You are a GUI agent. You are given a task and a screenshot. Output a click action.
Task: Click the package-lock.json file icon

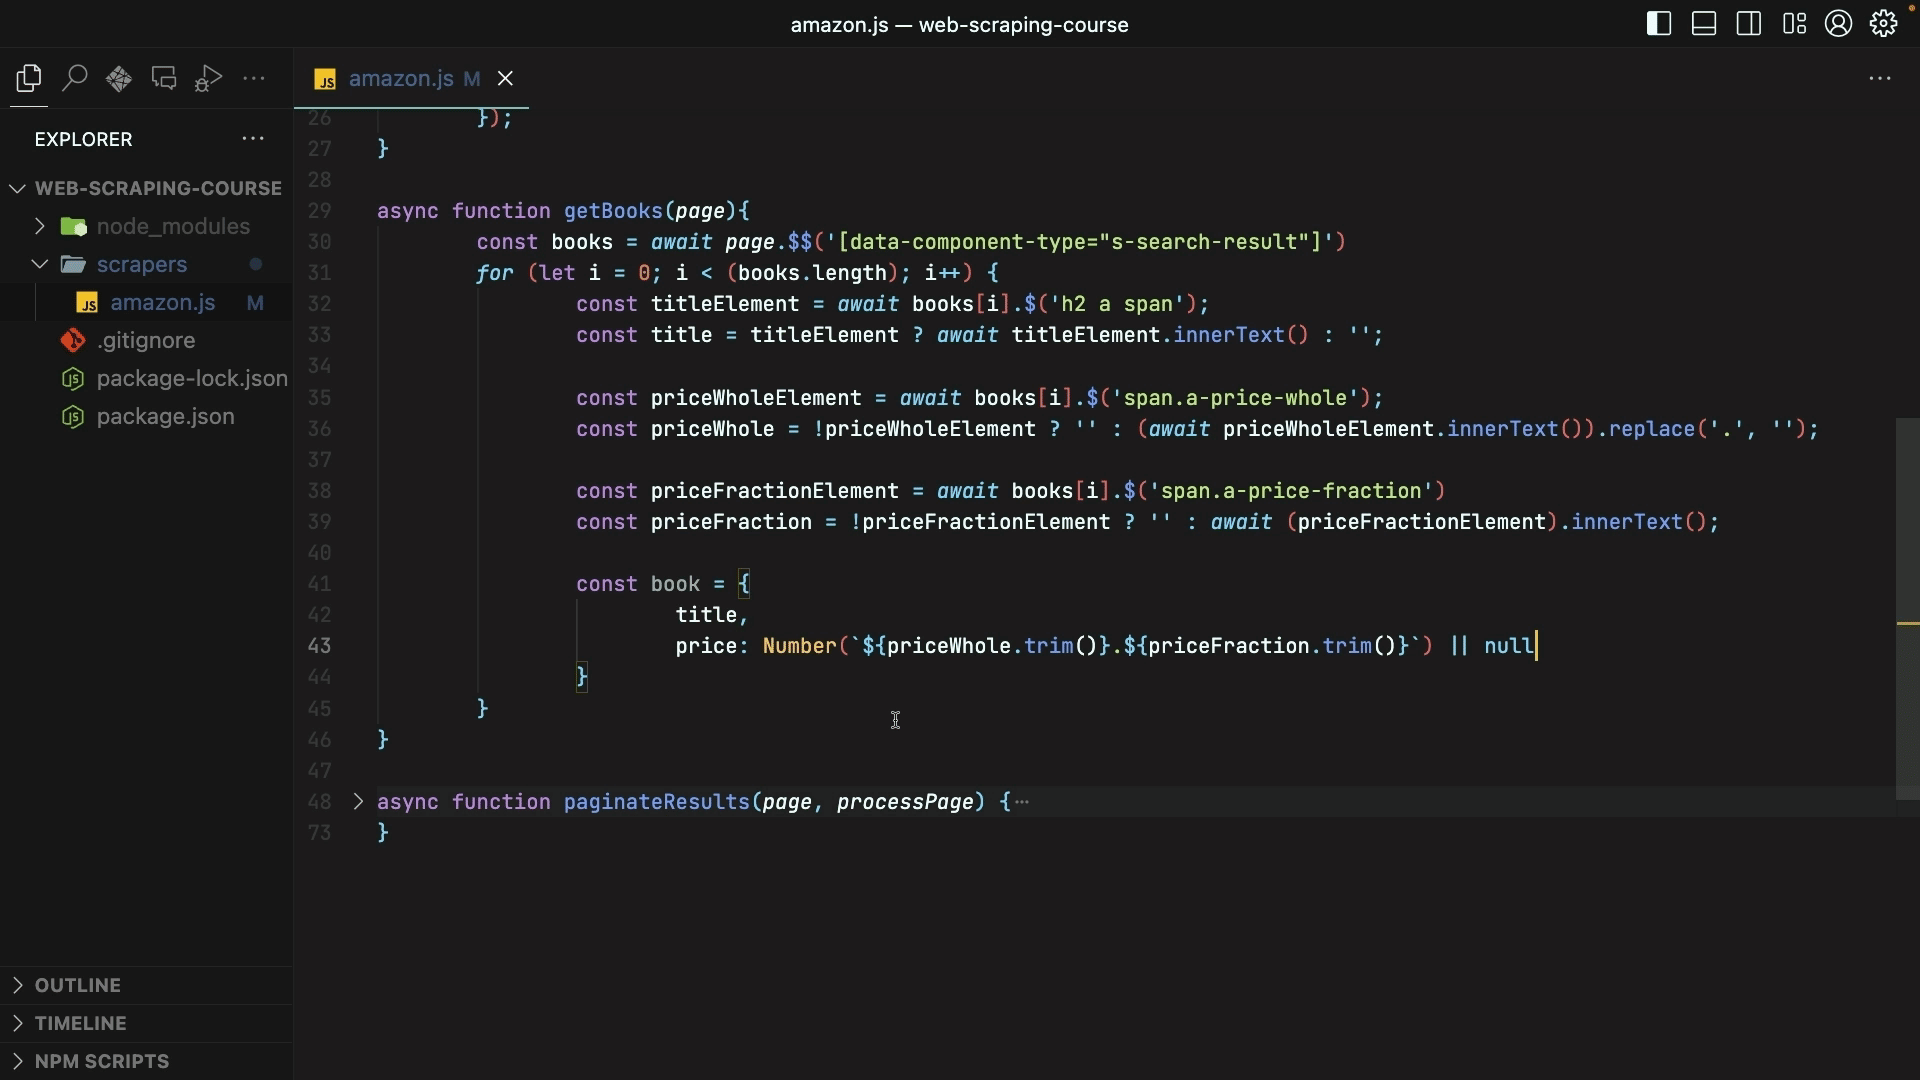(72, 378)
